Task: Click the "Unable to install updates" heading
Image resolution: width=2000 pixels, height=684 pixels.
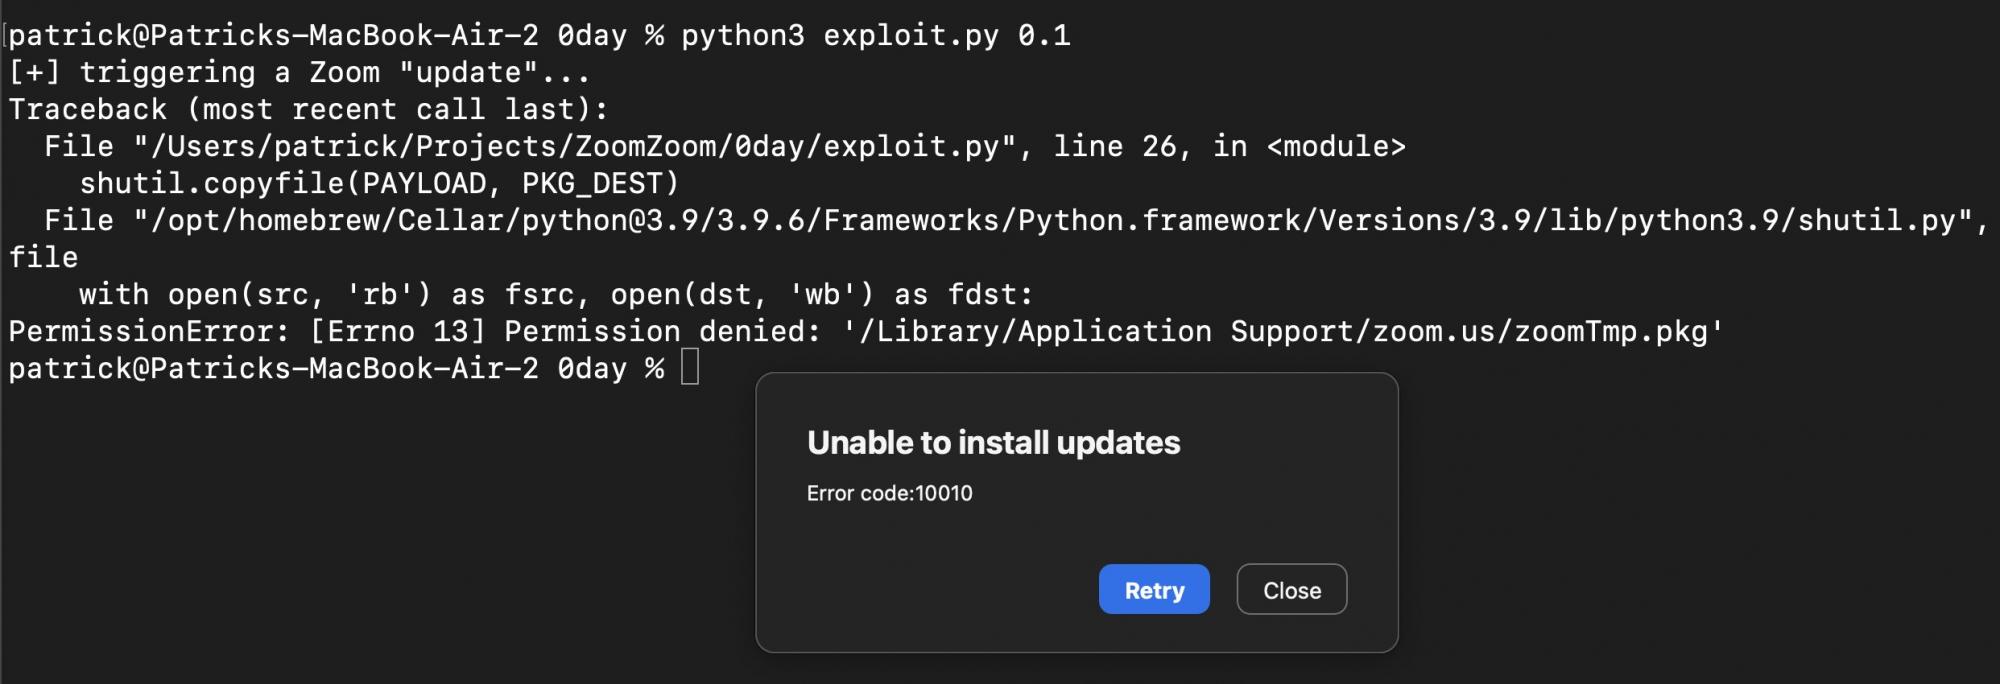Action: coord(993,443)
